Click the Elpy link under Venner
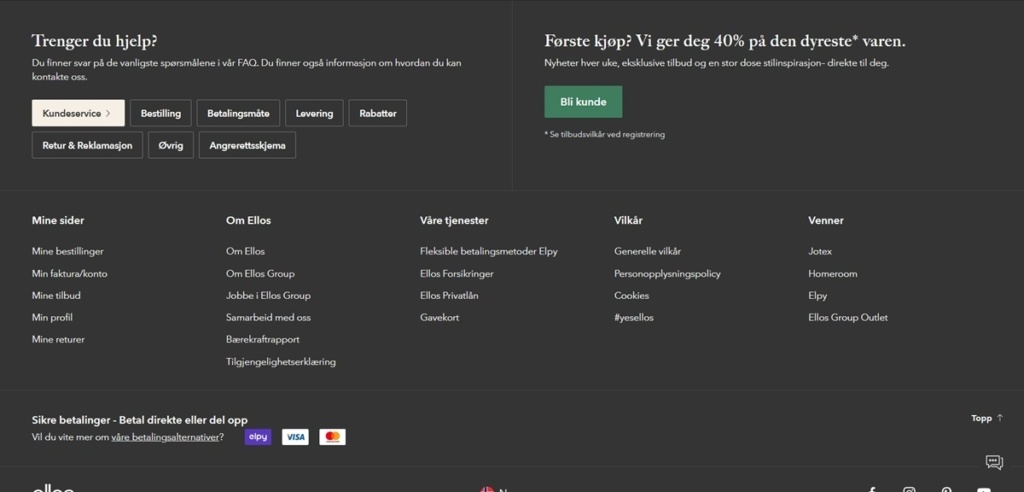1024x492 pixels. tap(818, 295)
